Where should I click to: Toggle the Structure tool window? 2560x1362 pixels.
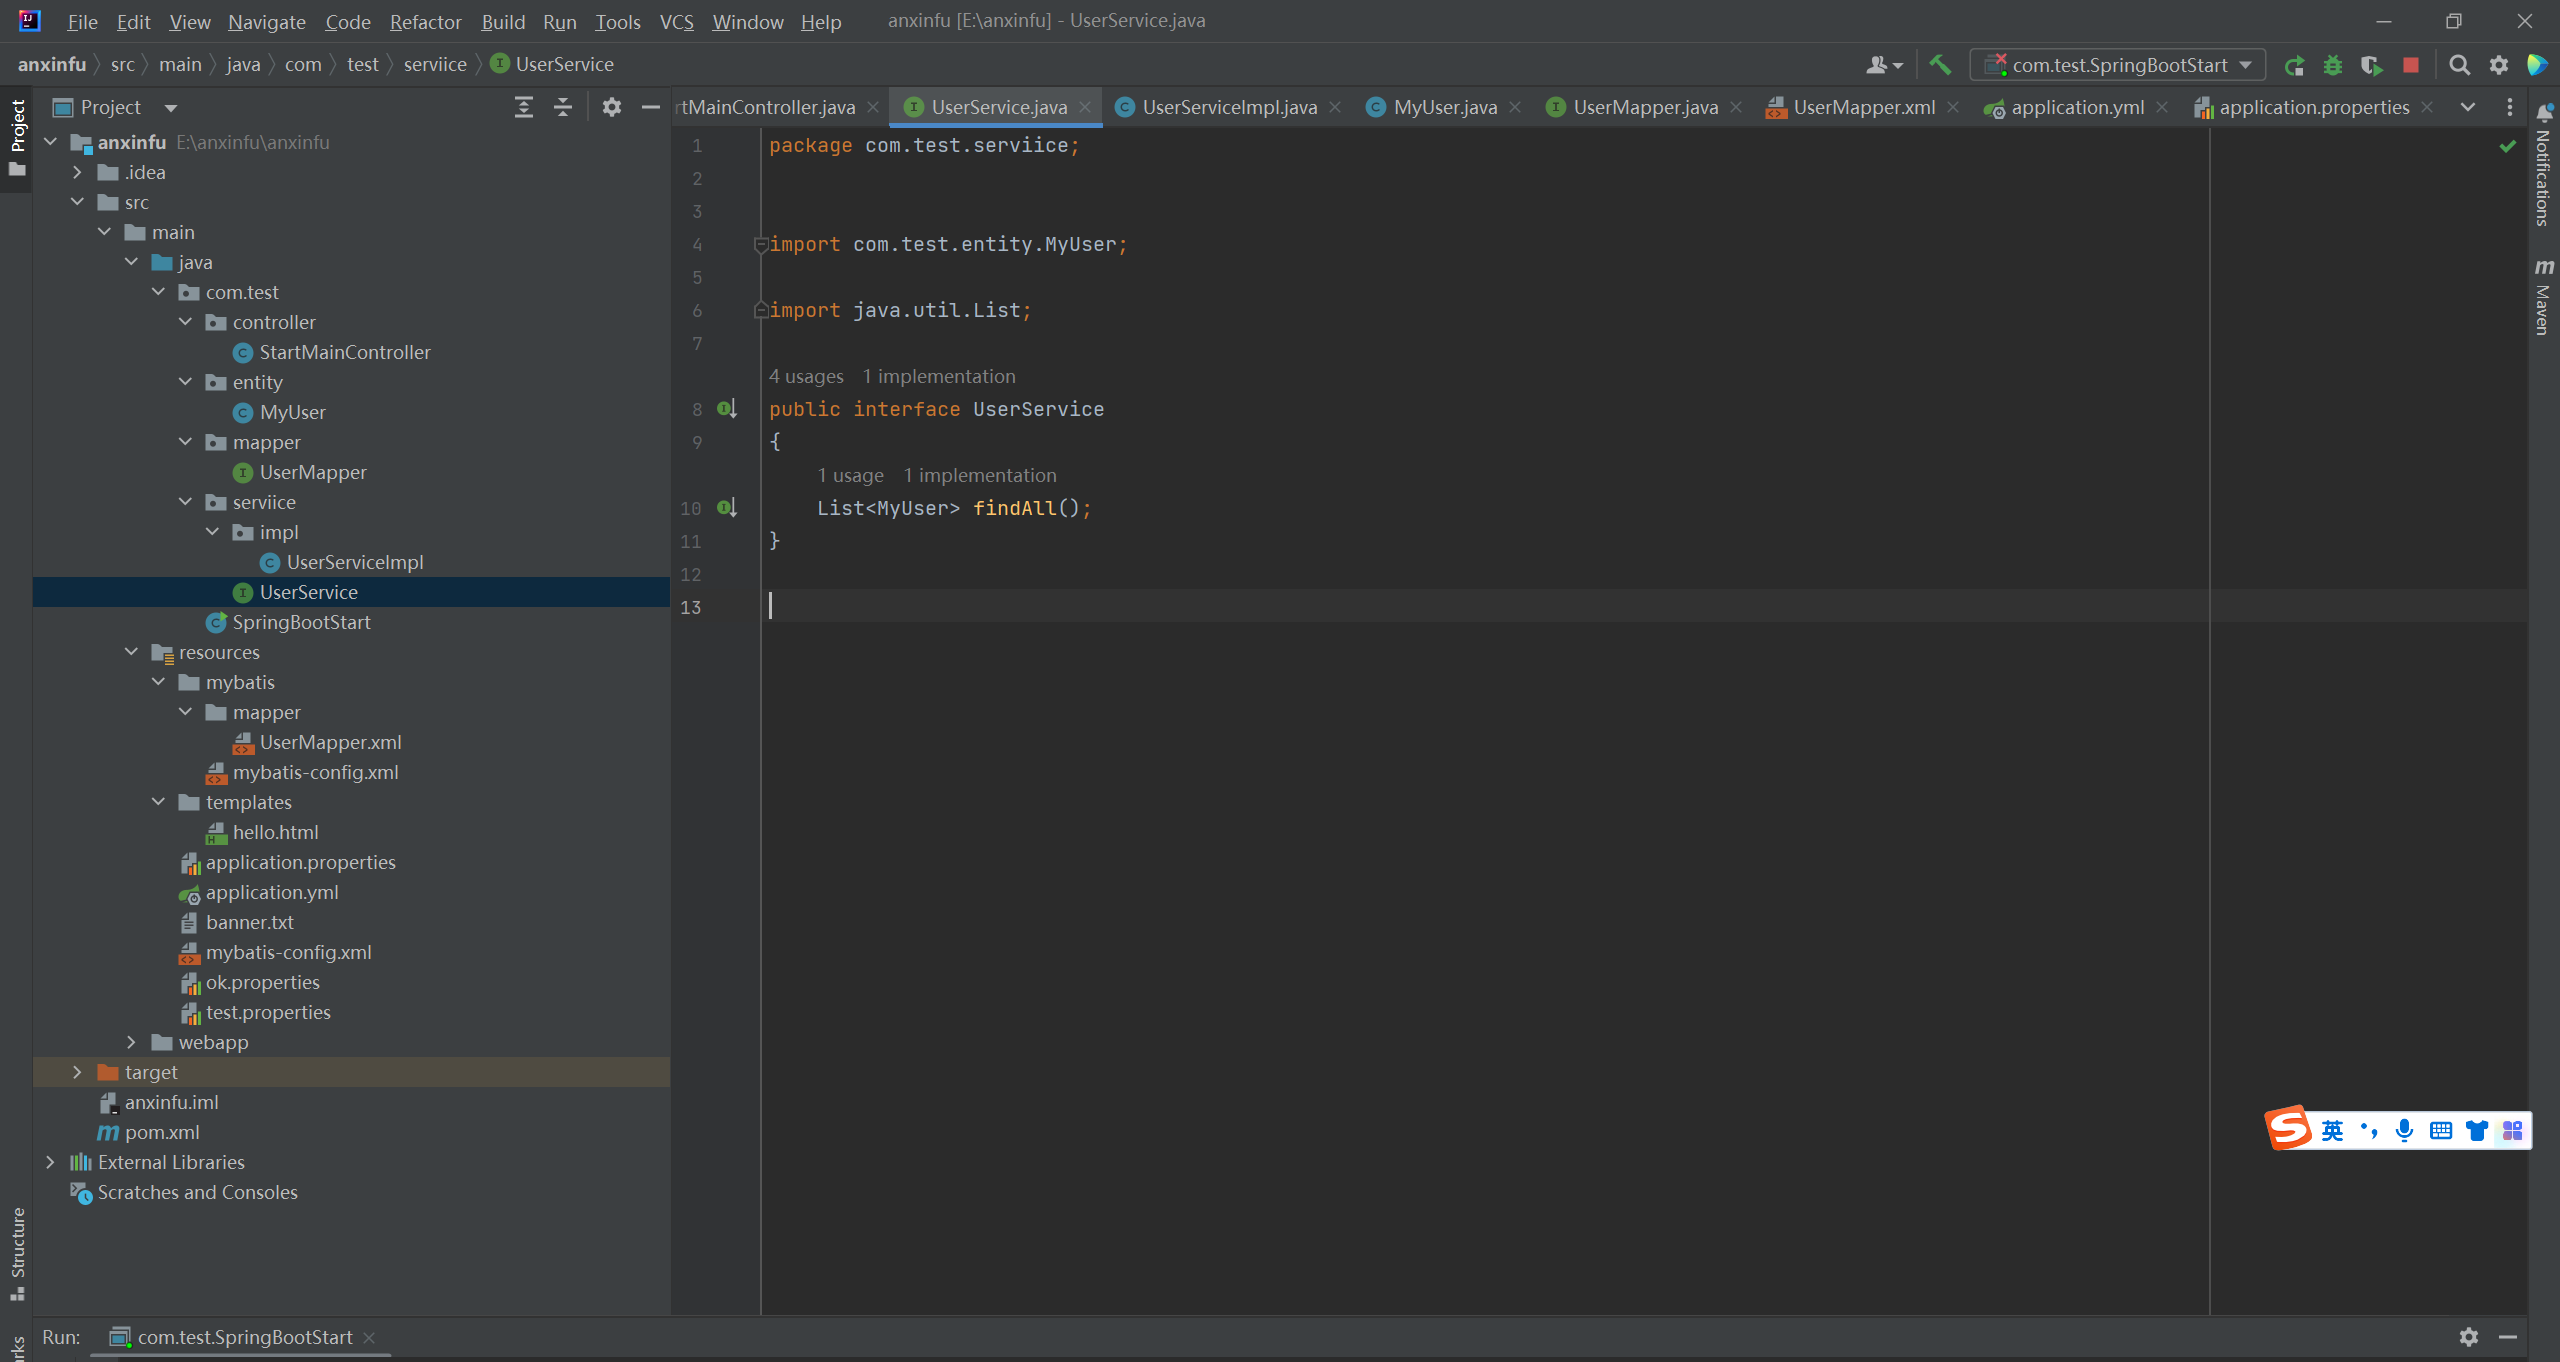pos(17,1252)
